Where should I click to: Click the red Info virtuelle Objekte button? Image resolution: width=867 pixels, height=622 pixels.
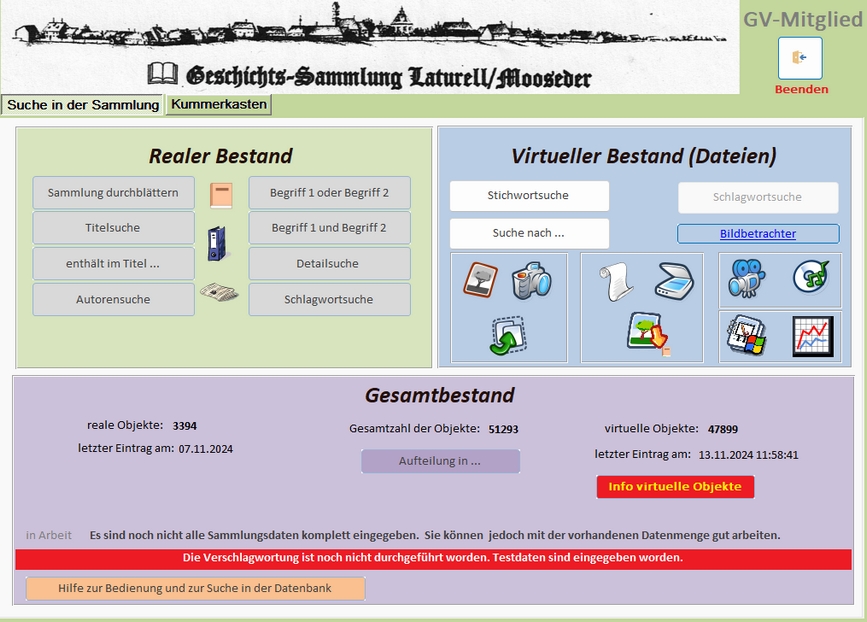click(x=675, y=487)
